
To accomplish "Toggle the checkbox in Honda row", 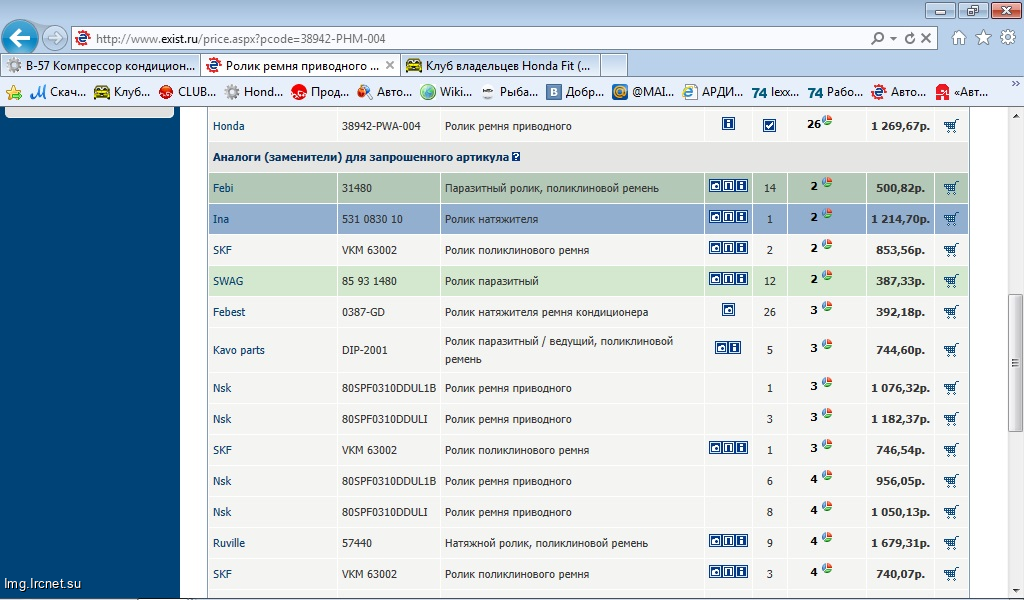I will tap(769, 125).
